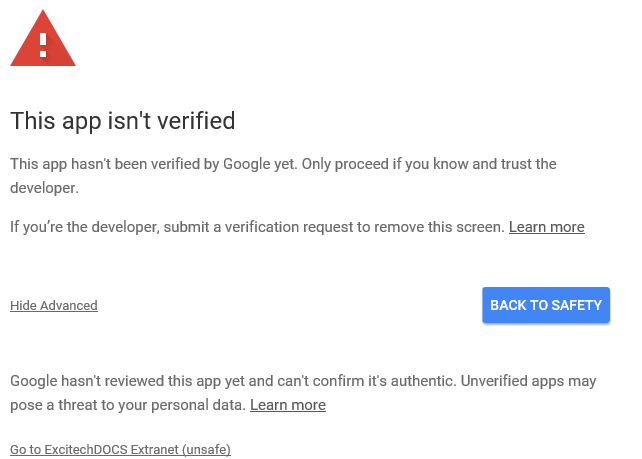Click the word "verified" in the heading
This screenshot has width=642, height=459.
[x=194, y=121]
